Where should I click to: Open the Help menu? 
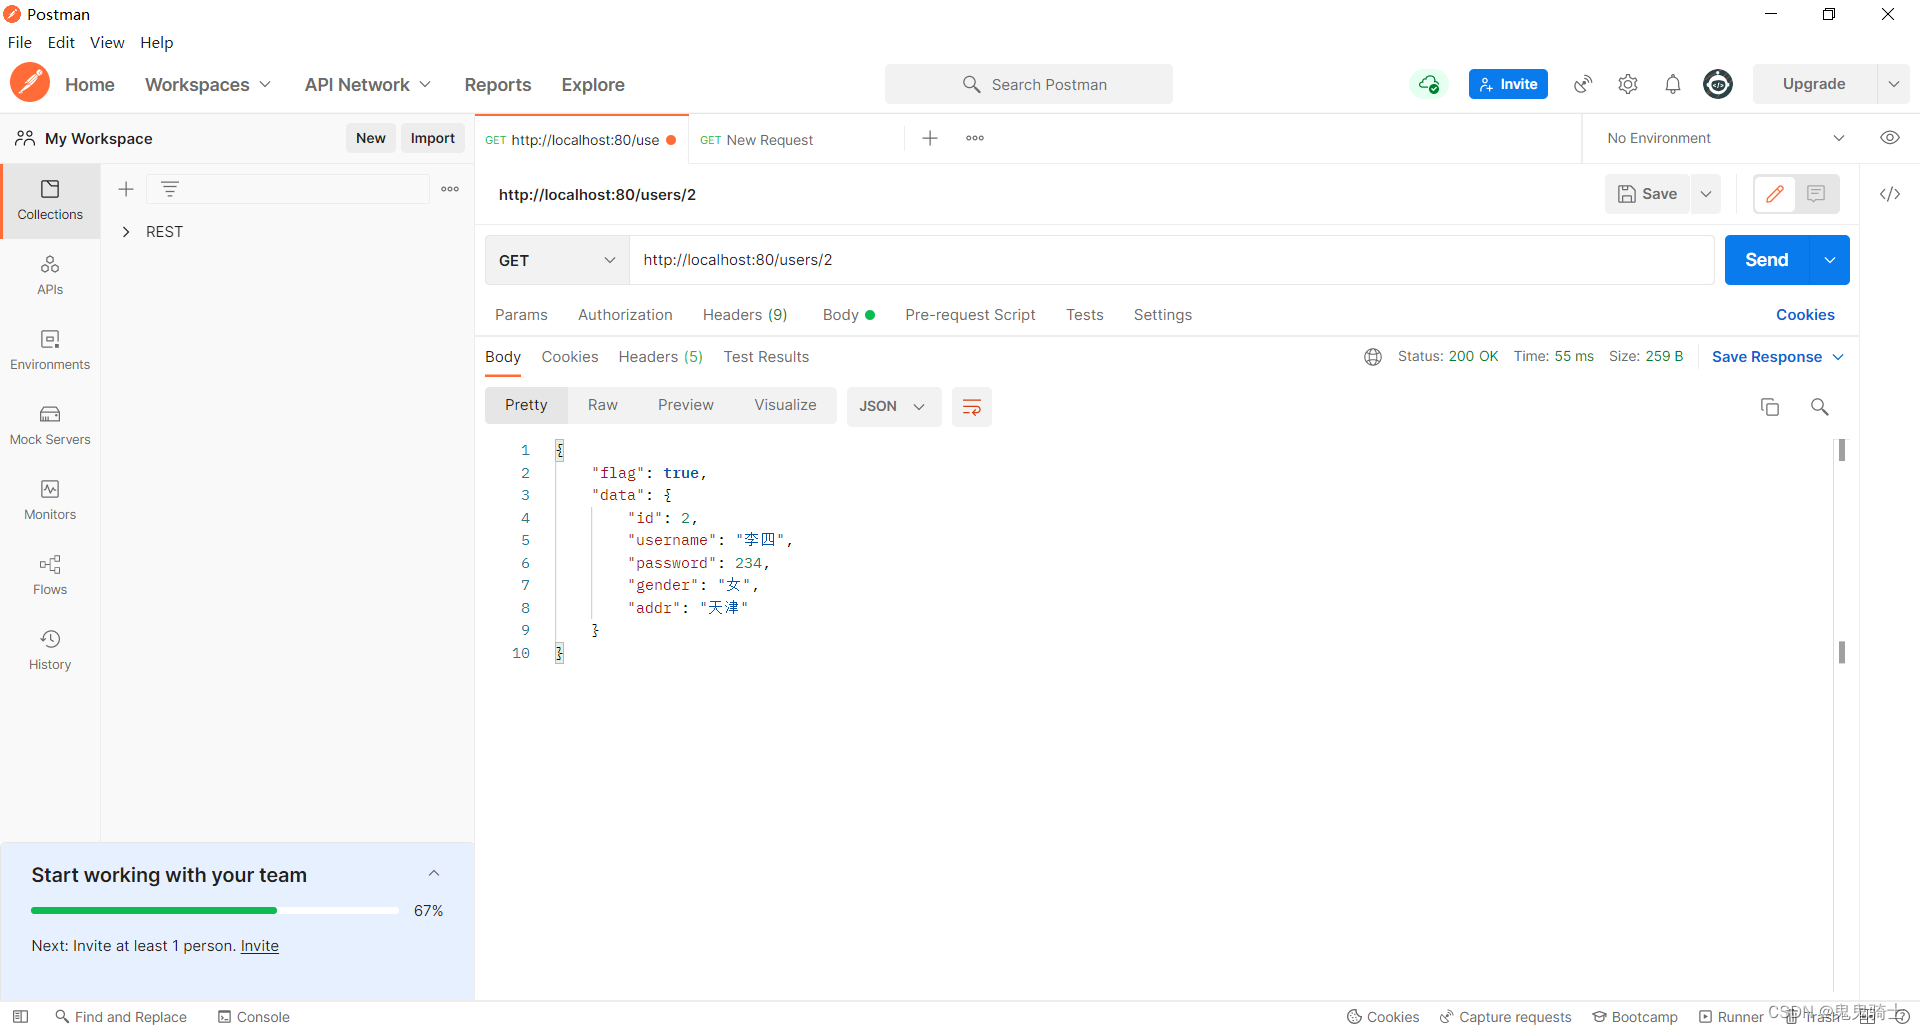point(156,42)
